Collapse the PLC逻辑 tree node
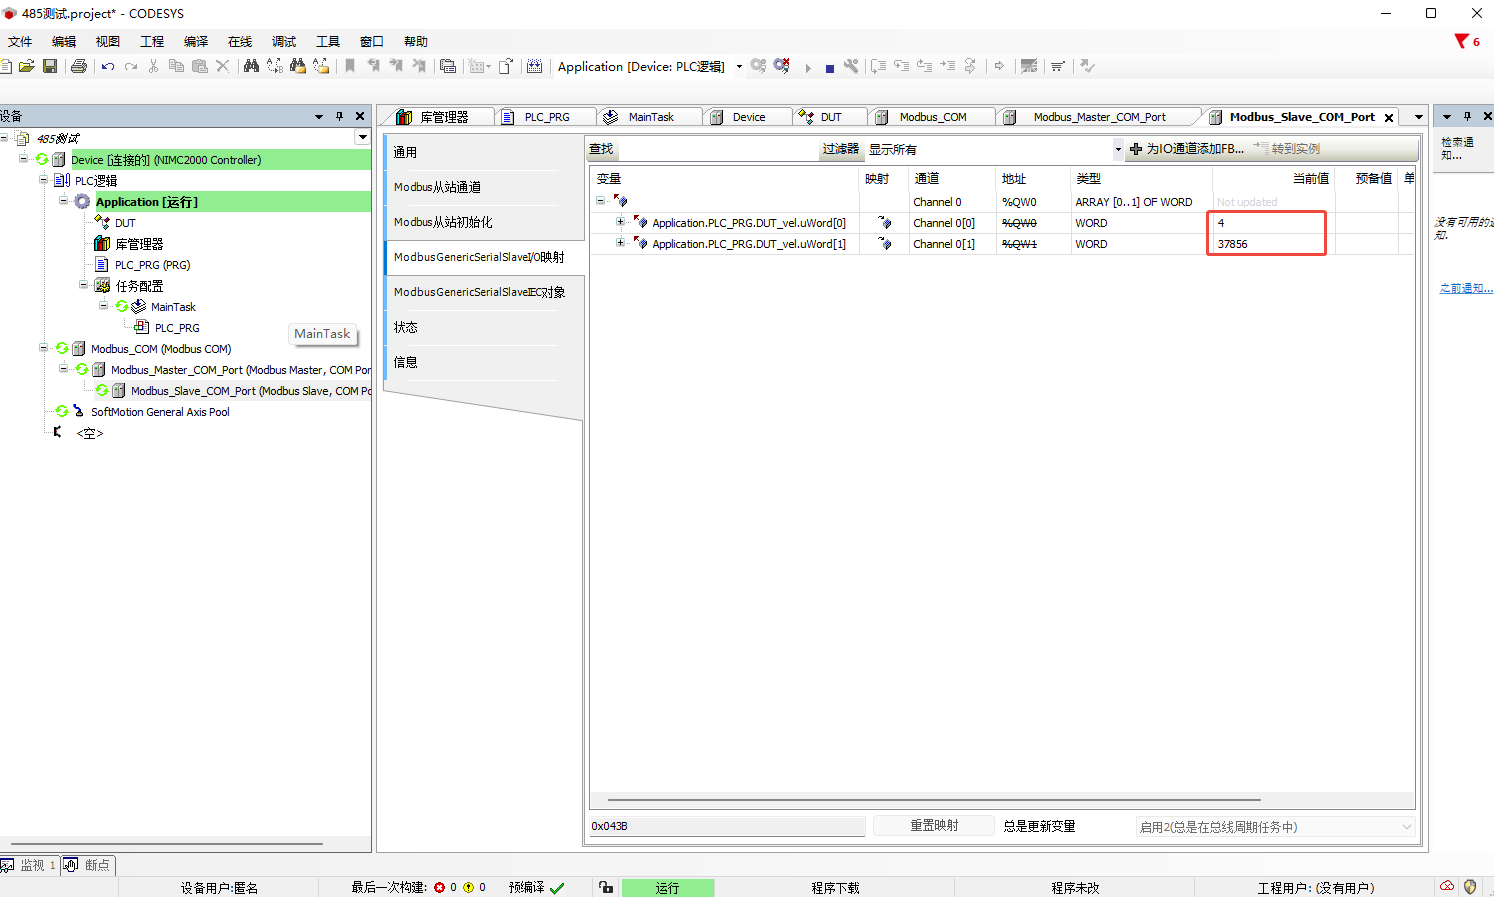This screenshot has height=897, width=1494. 44,180
